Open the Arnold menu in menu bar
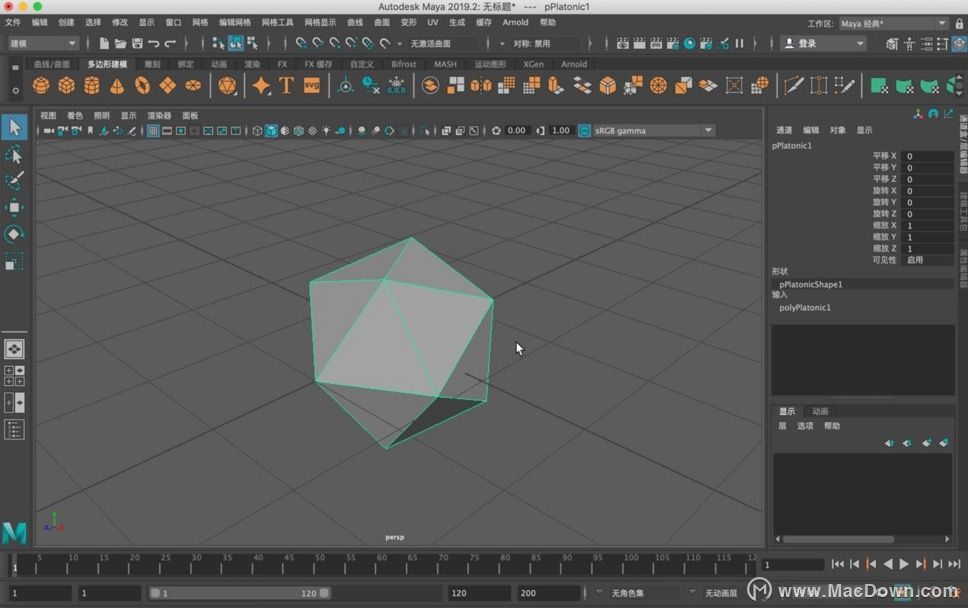Viewport: 968px width, 608px height. 515,22
